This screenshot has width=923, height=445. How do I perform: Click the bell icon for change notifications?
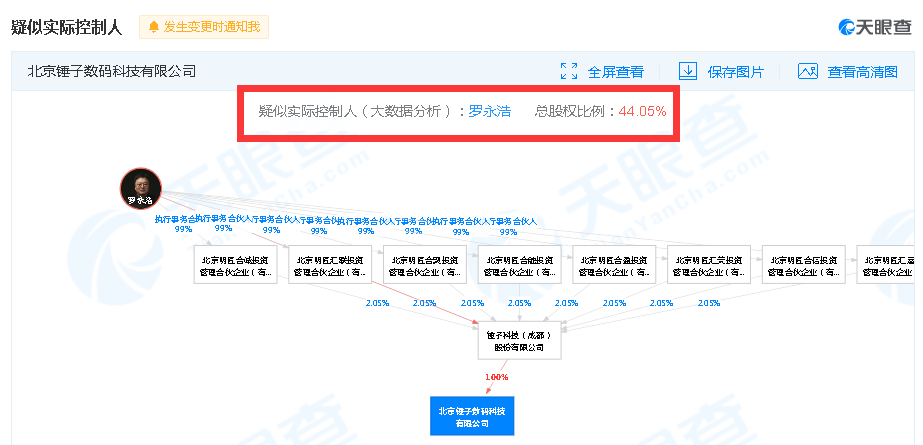tap(154, 27)
